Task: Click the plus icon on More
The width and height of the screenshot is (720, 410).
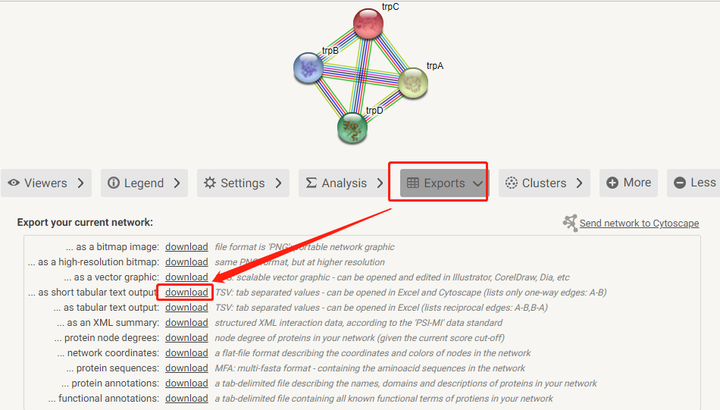Action: [610, 183]
